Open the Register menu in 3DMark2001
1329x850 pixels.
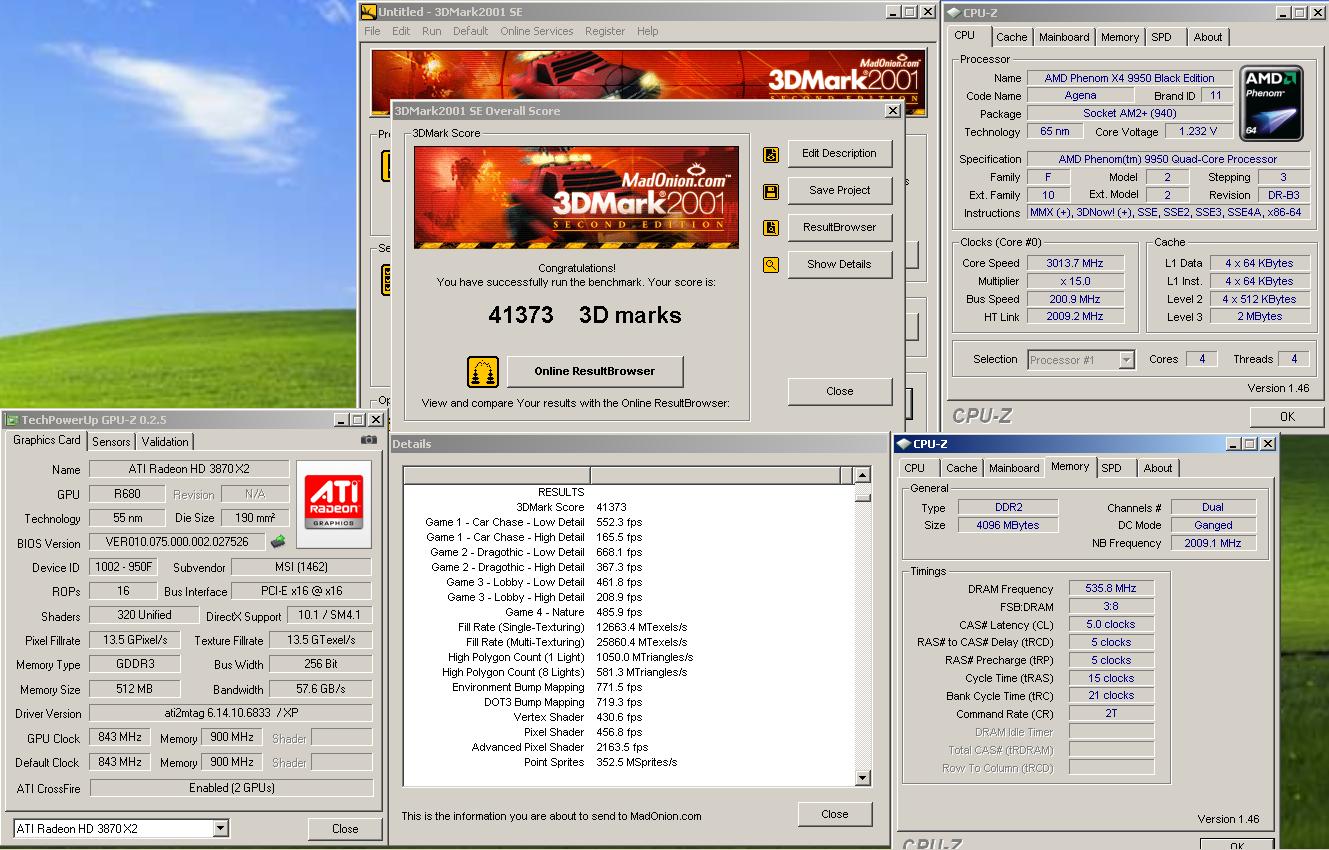pos(605,31)
